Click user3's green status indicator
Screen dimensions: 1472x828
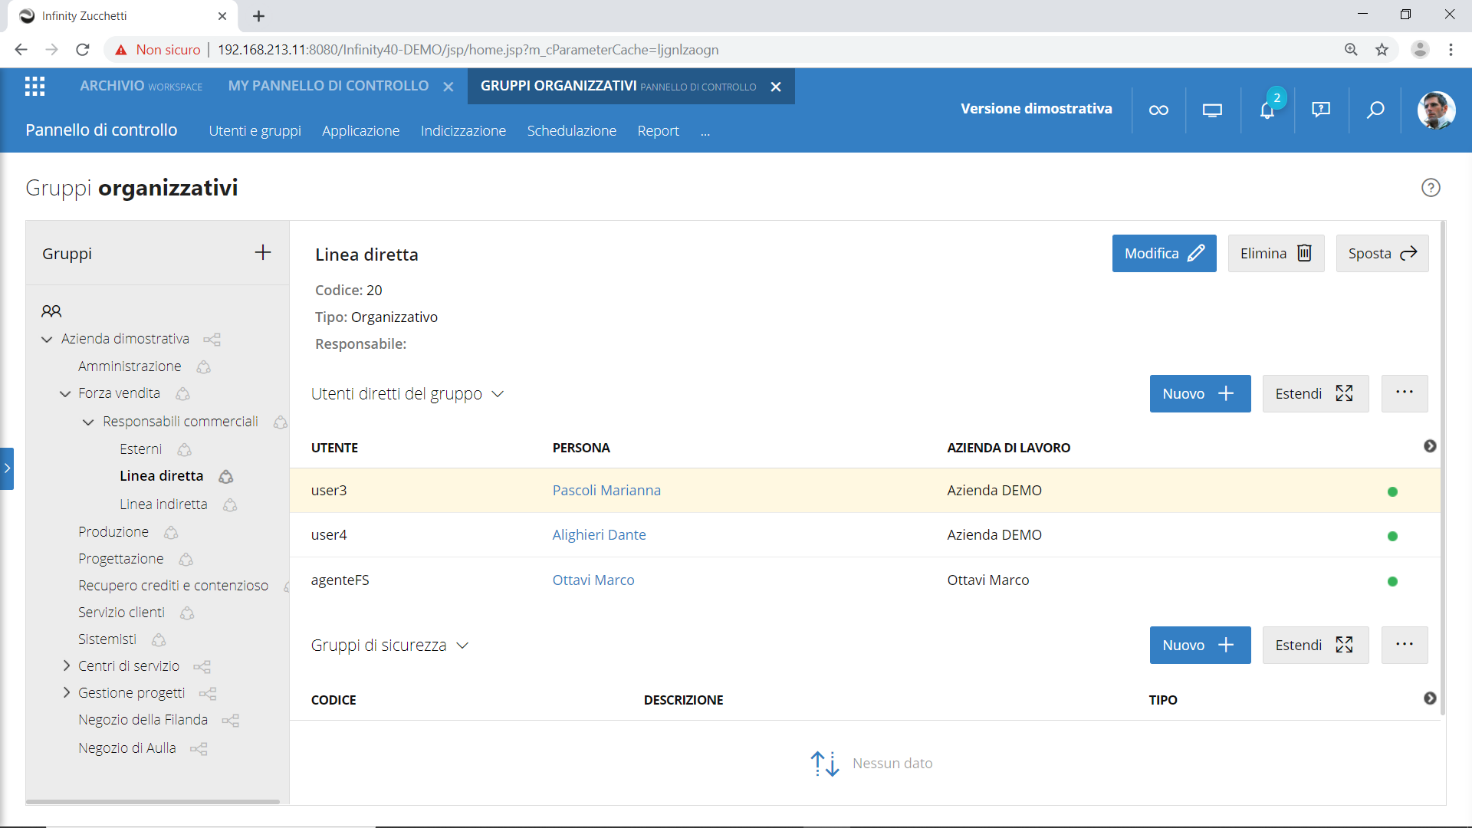pos(1393,490)
